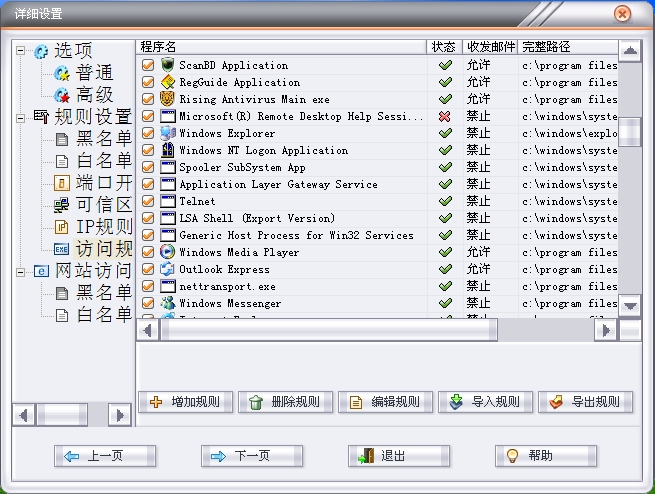The image size is (655, 494).
Task: Click the Windows NT Logon Application icon
Action: 168,150
